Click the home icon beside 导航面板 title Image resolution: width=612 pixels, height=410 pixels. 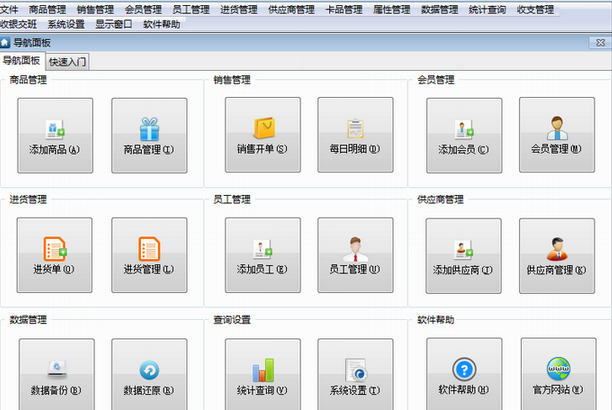5,43
